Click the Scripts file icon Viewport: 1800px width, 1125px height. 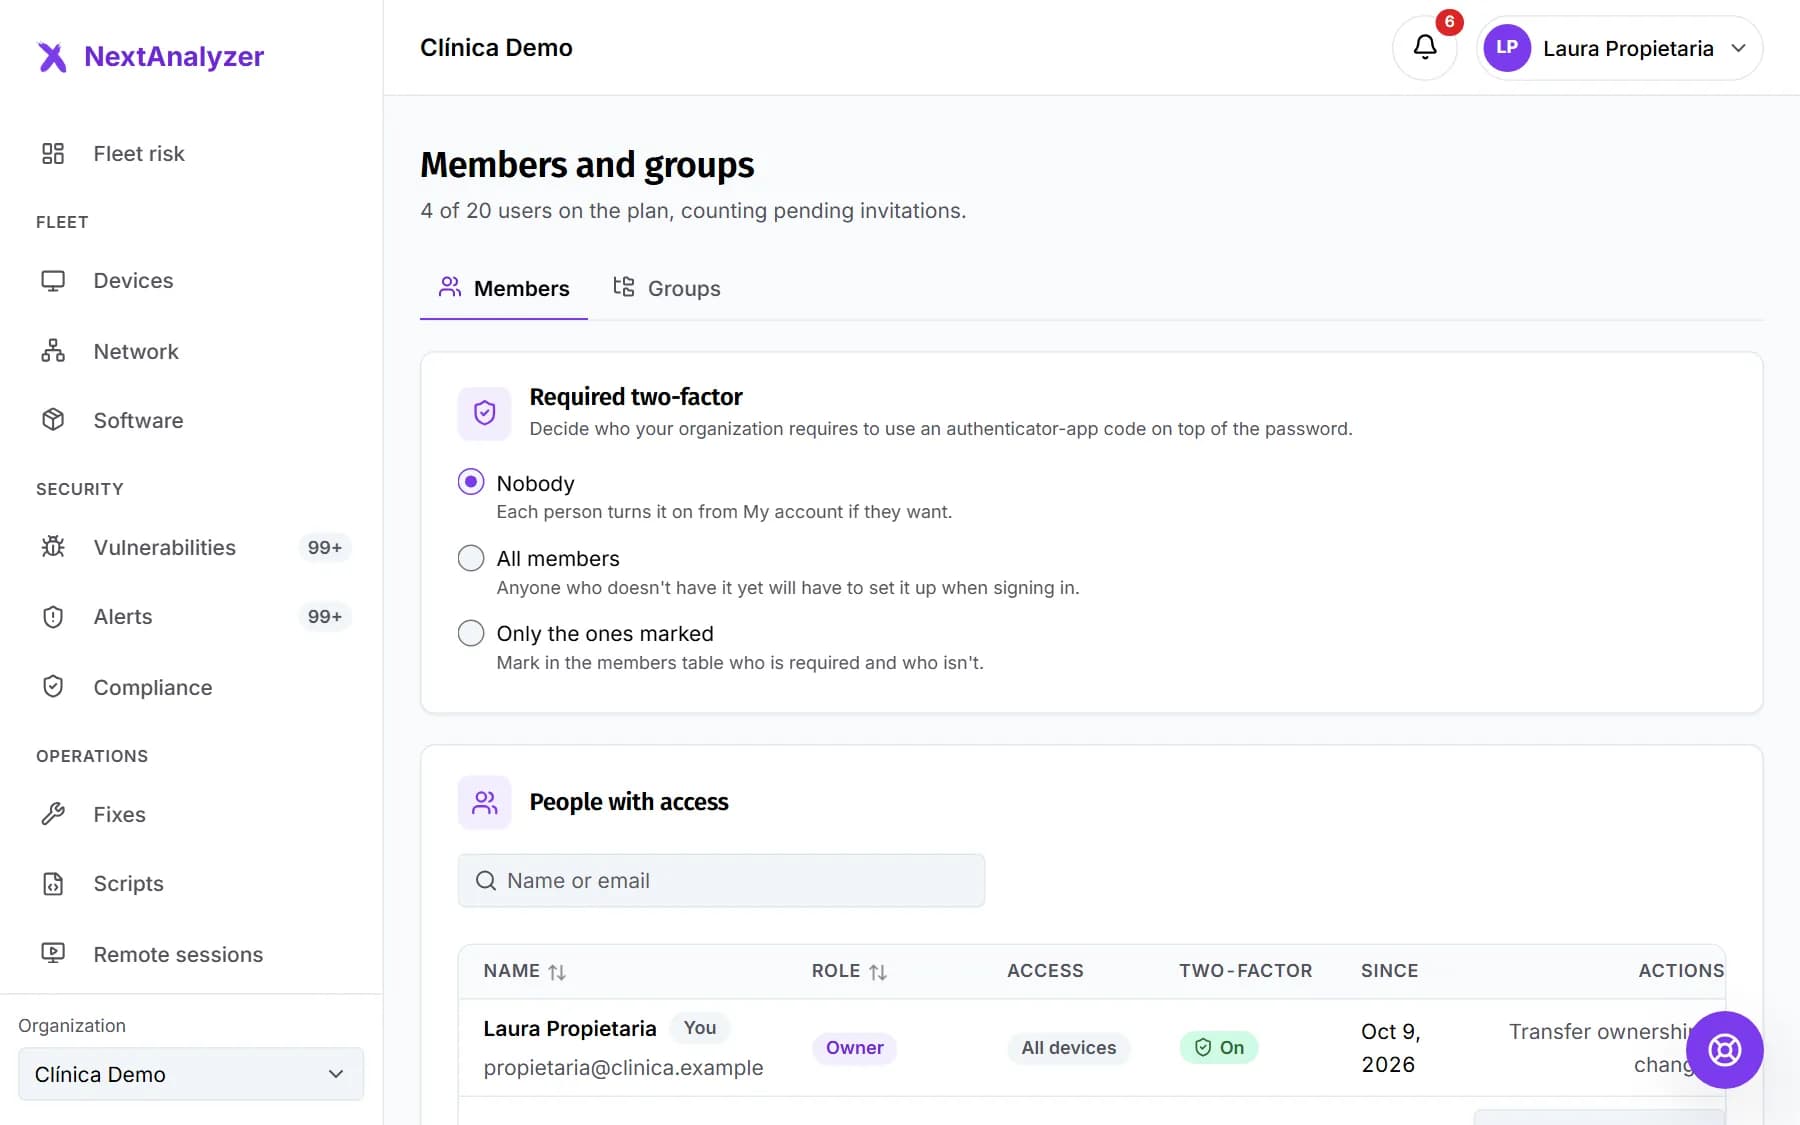(53, 884)
